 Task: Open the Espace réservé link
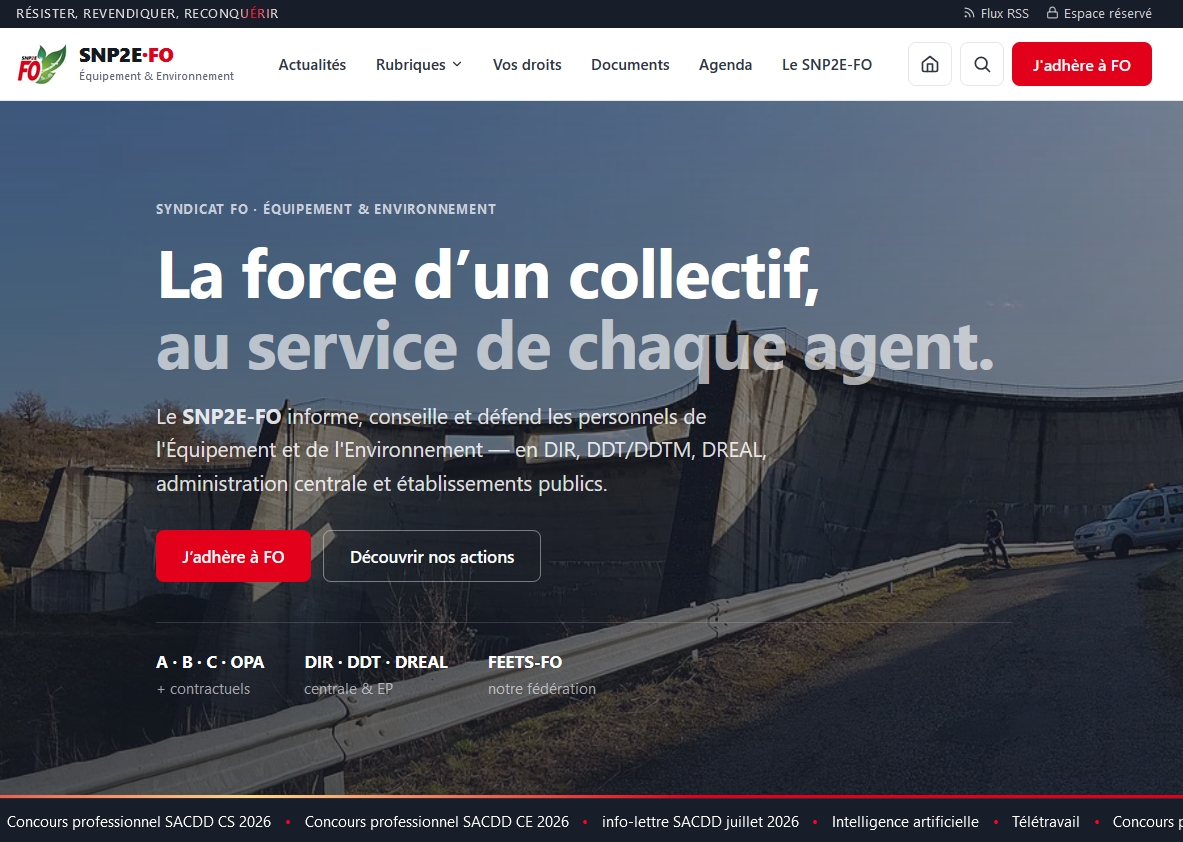(x=1099, y=14)
